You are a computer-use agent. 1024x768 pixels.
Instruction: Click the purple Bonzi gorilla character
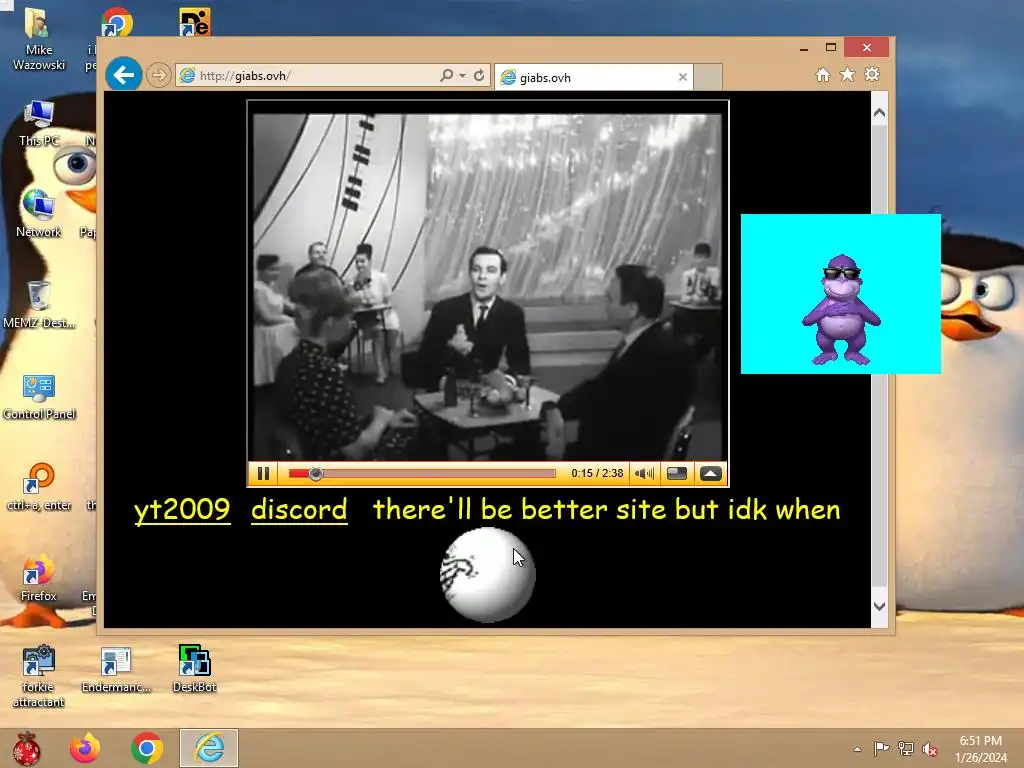tap(841, 310)
